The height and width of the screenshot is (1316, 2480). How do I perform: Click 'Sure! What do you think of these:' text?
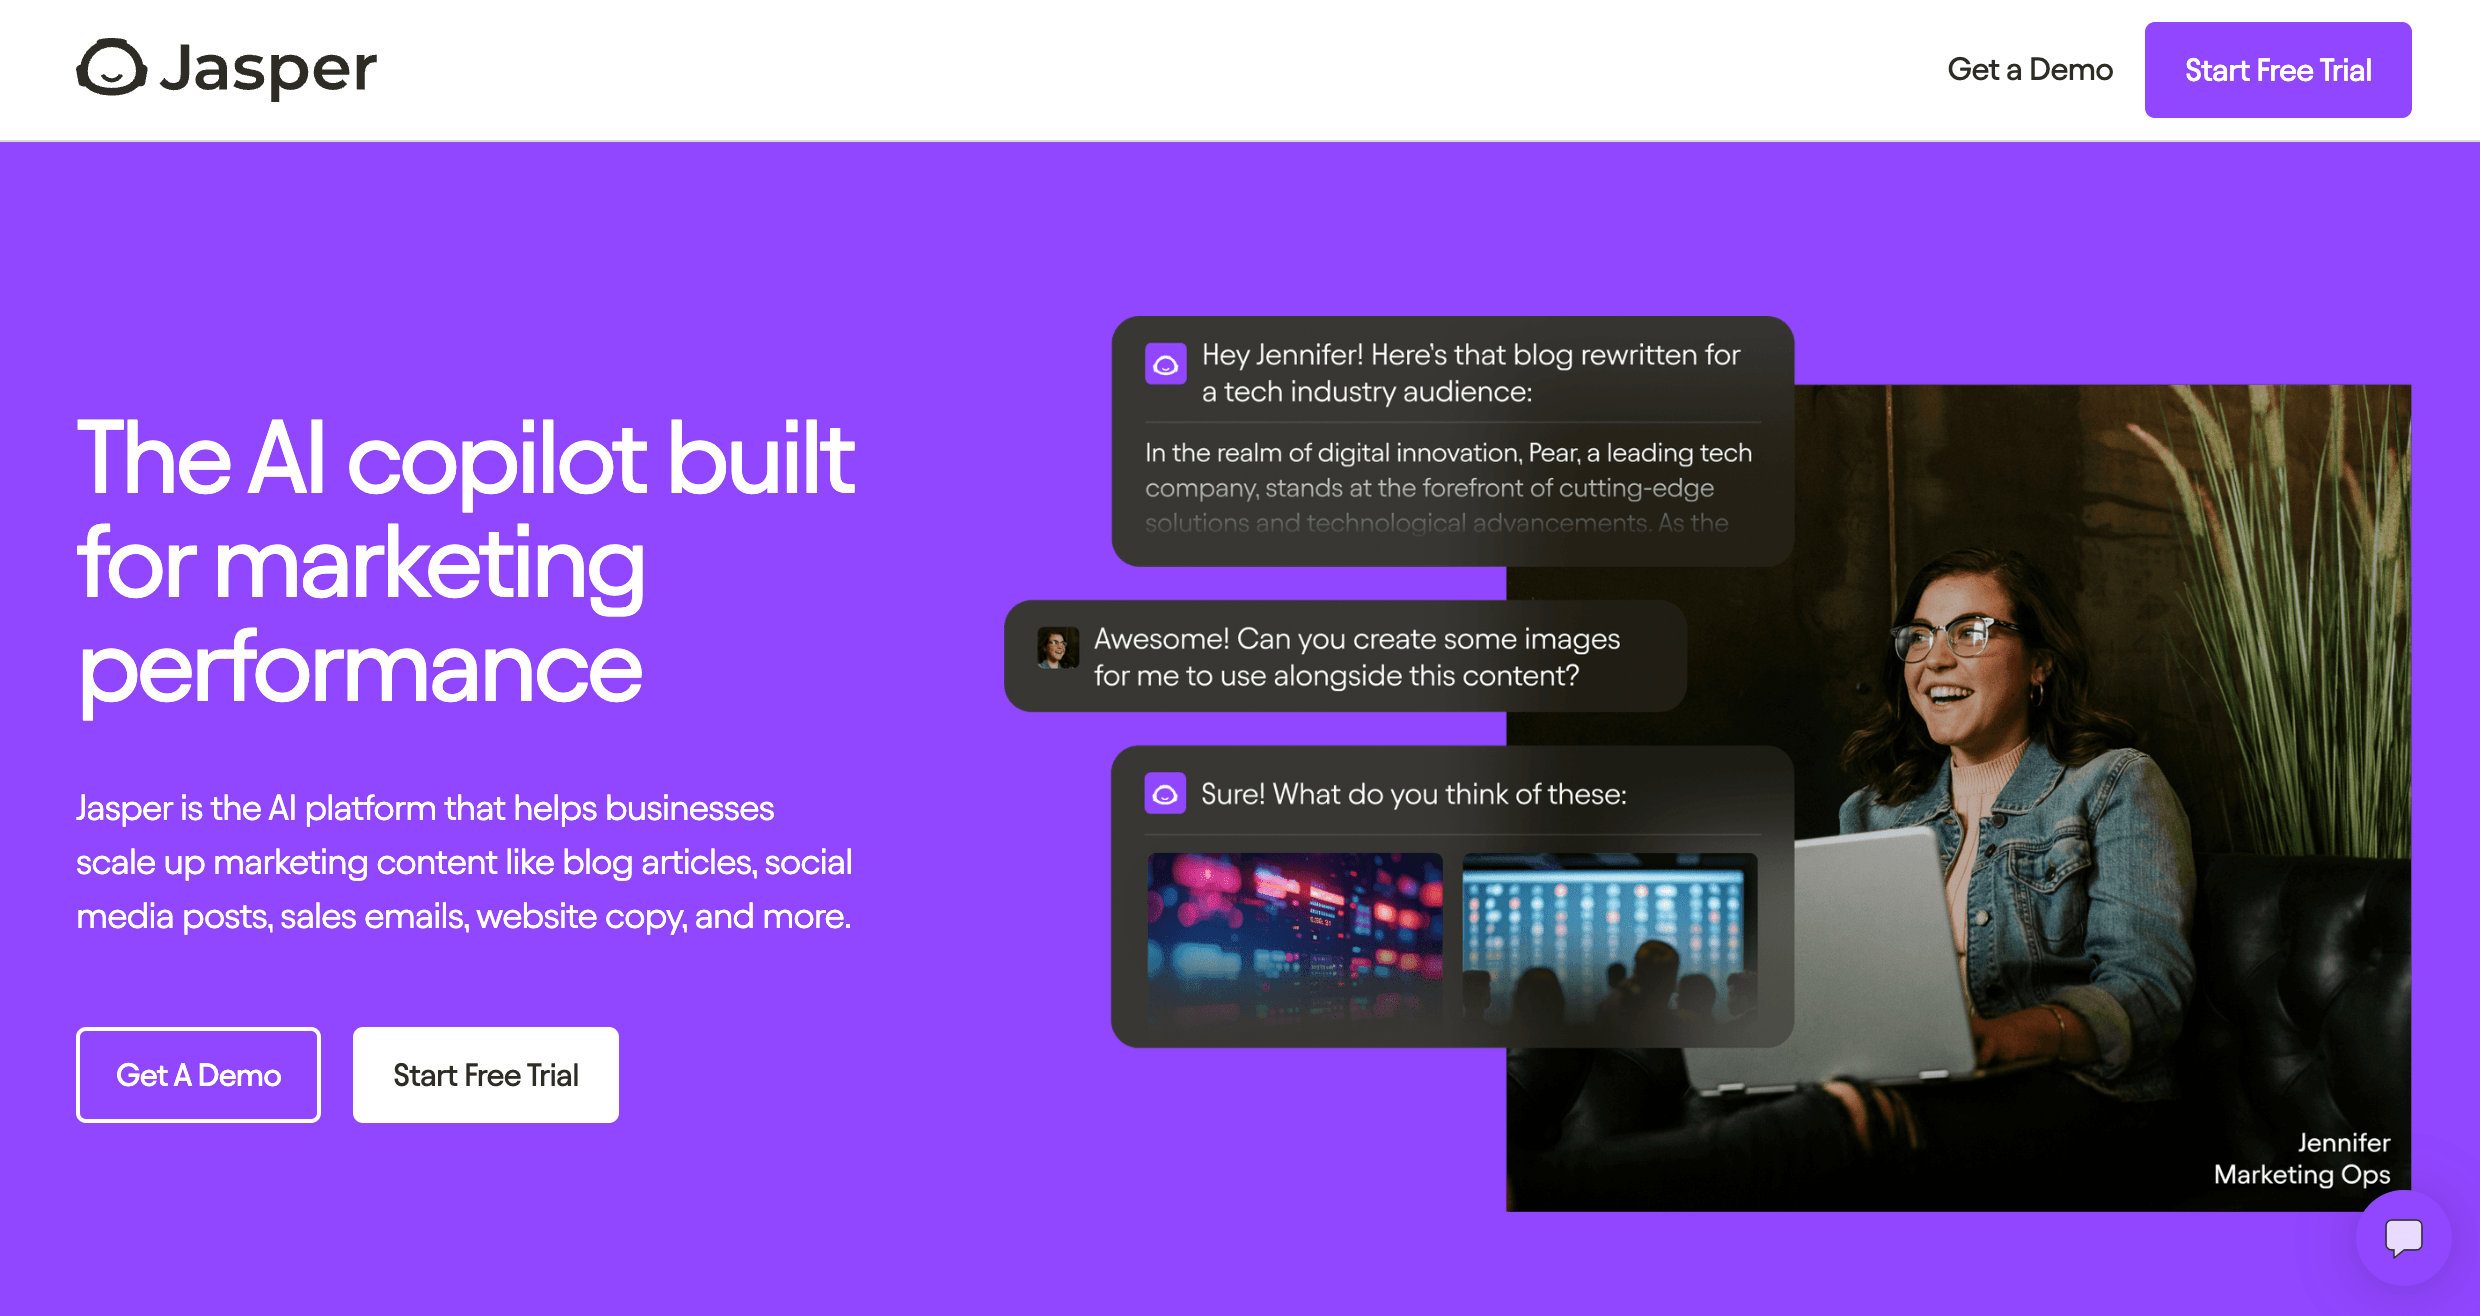pos(1413,794)
